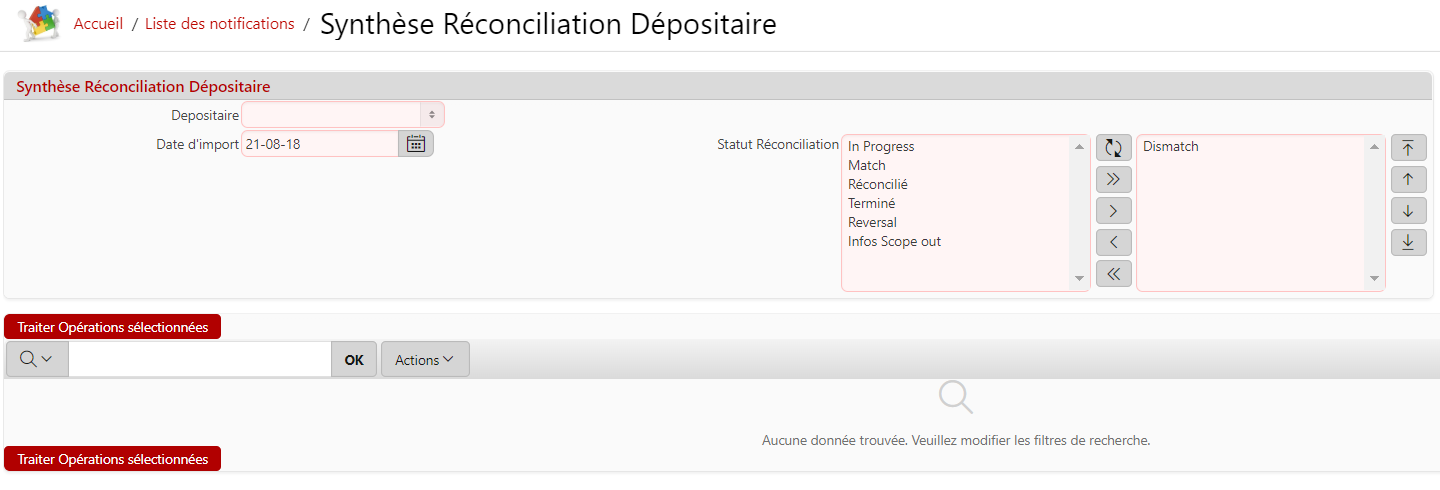Open the Depositaire dropdown
The image size is (1440, 490).
342,115
